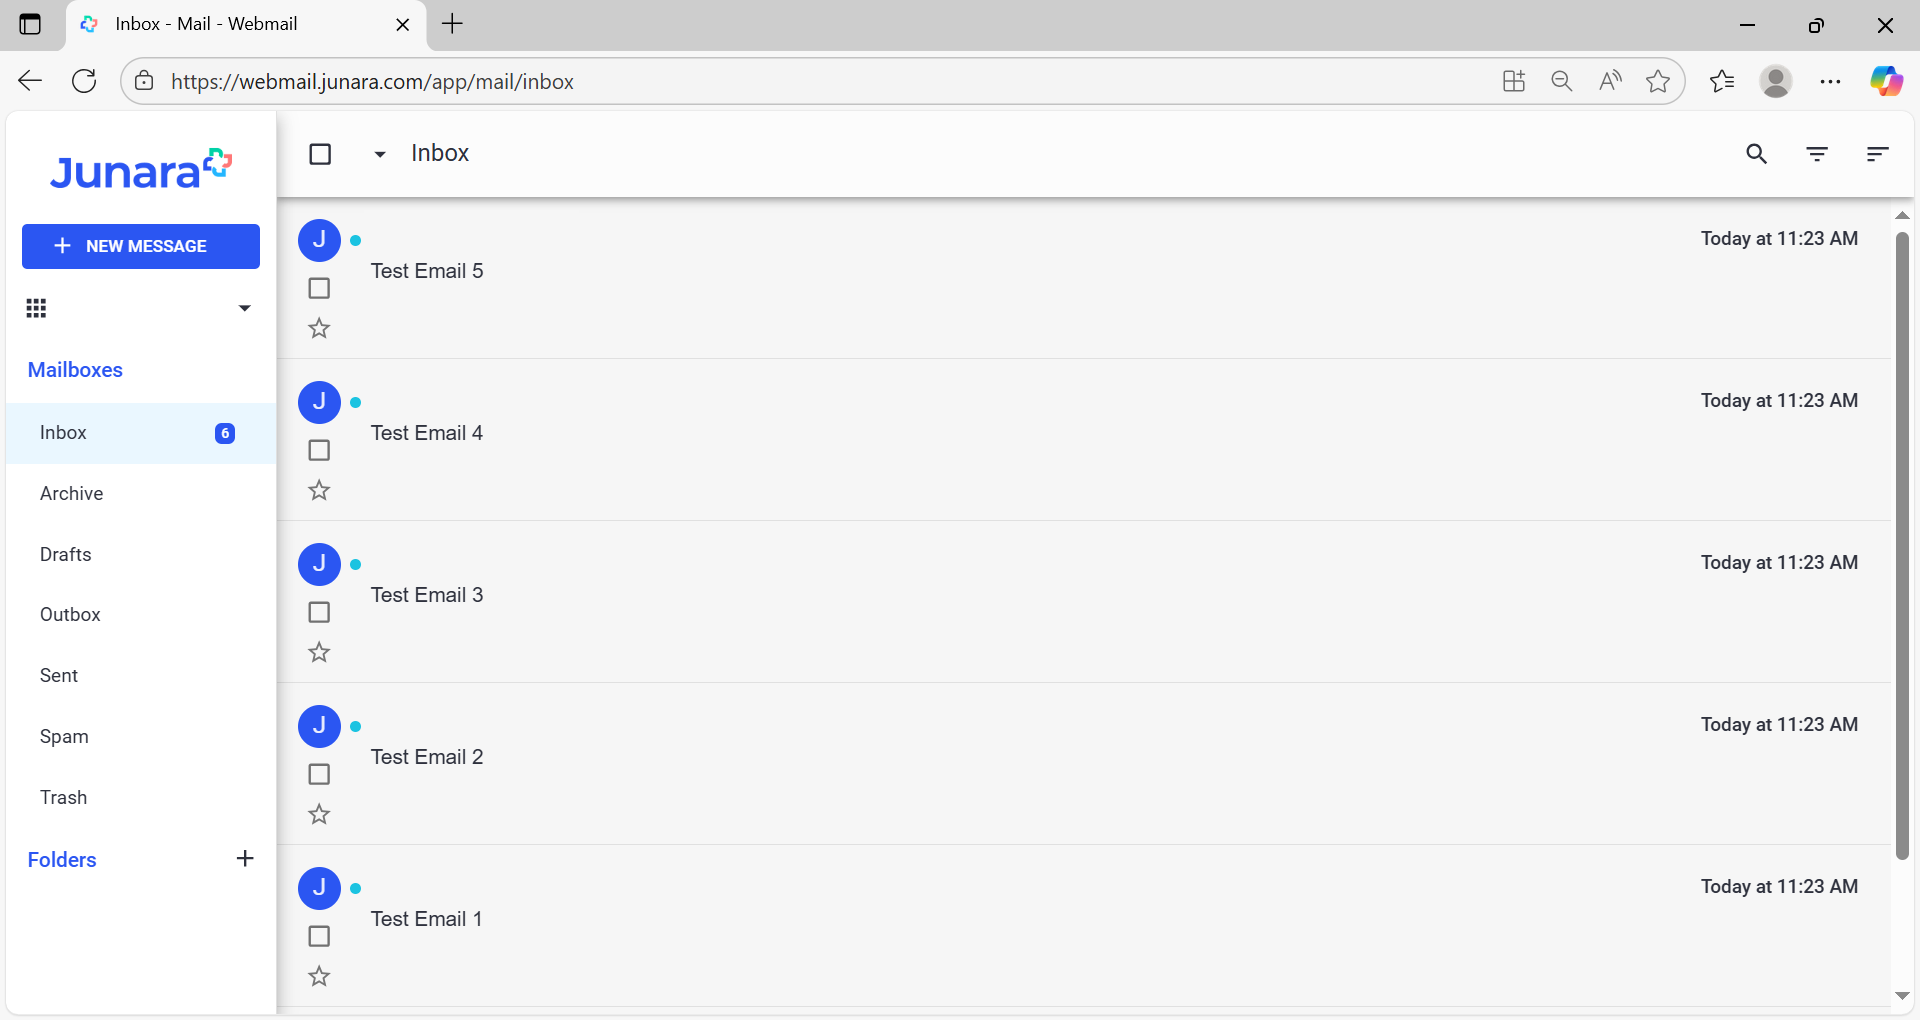
Task: View site information lock icon
Action: tap(144, 81)
